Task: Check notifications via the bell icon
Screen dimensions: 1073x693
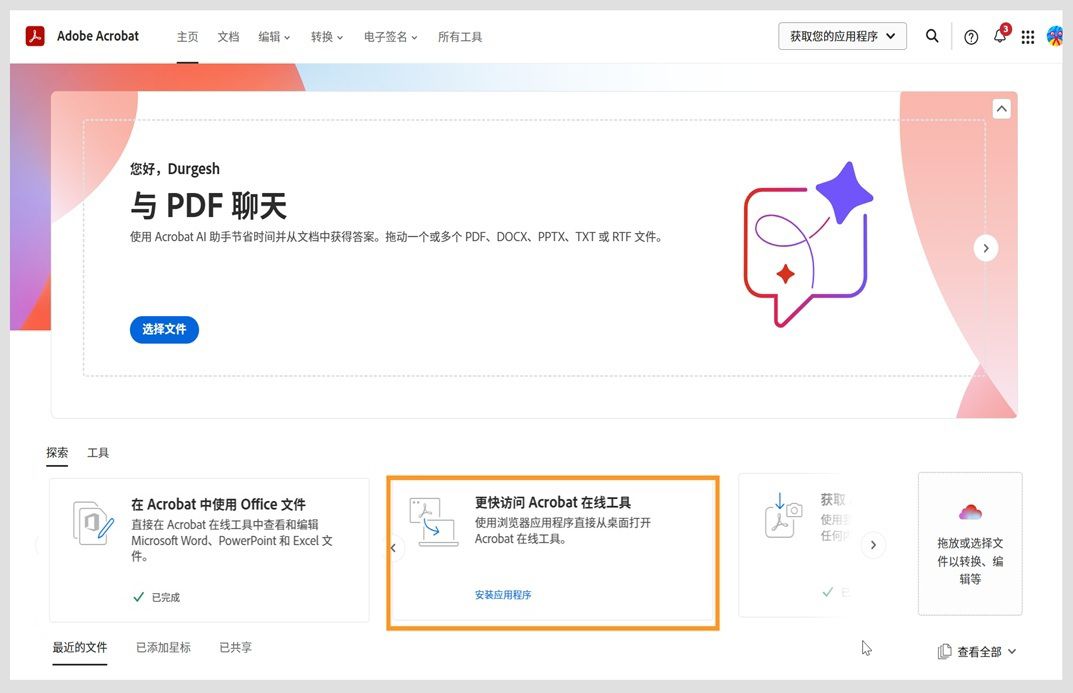Action: pyautogui.click(x=999, y=36)
